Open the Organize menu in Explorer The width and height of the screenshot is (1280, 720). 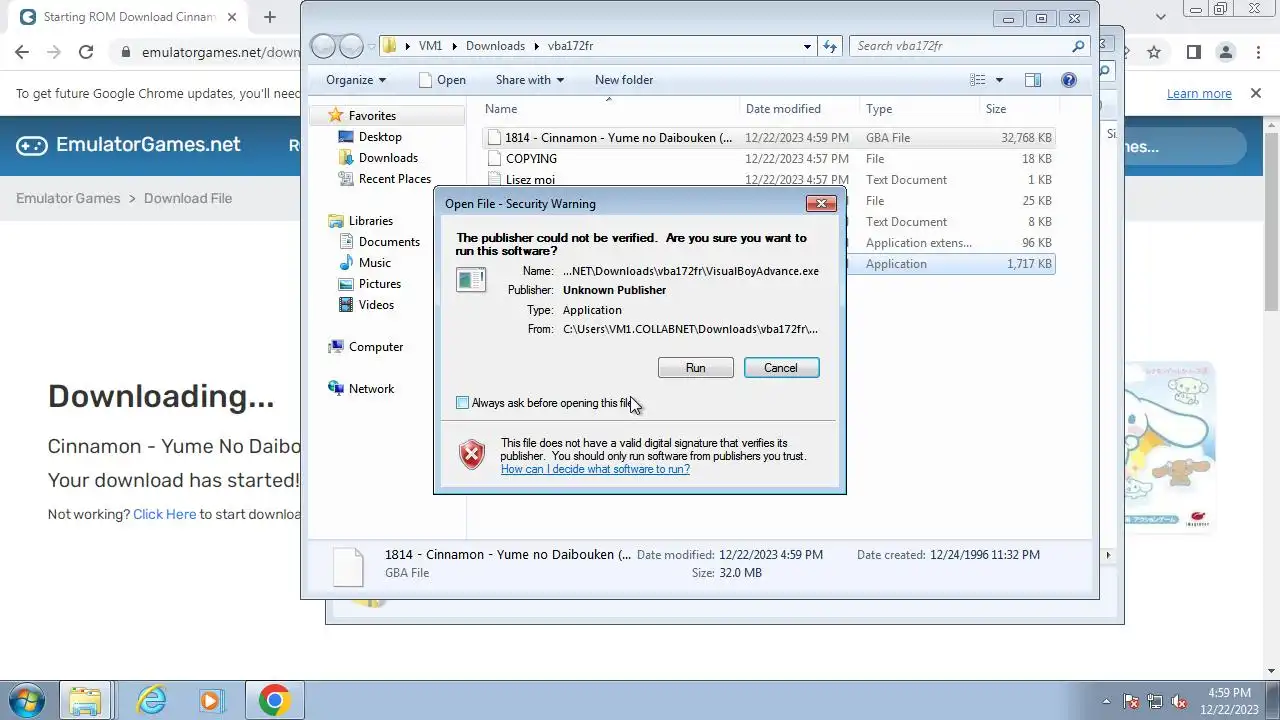356,80
